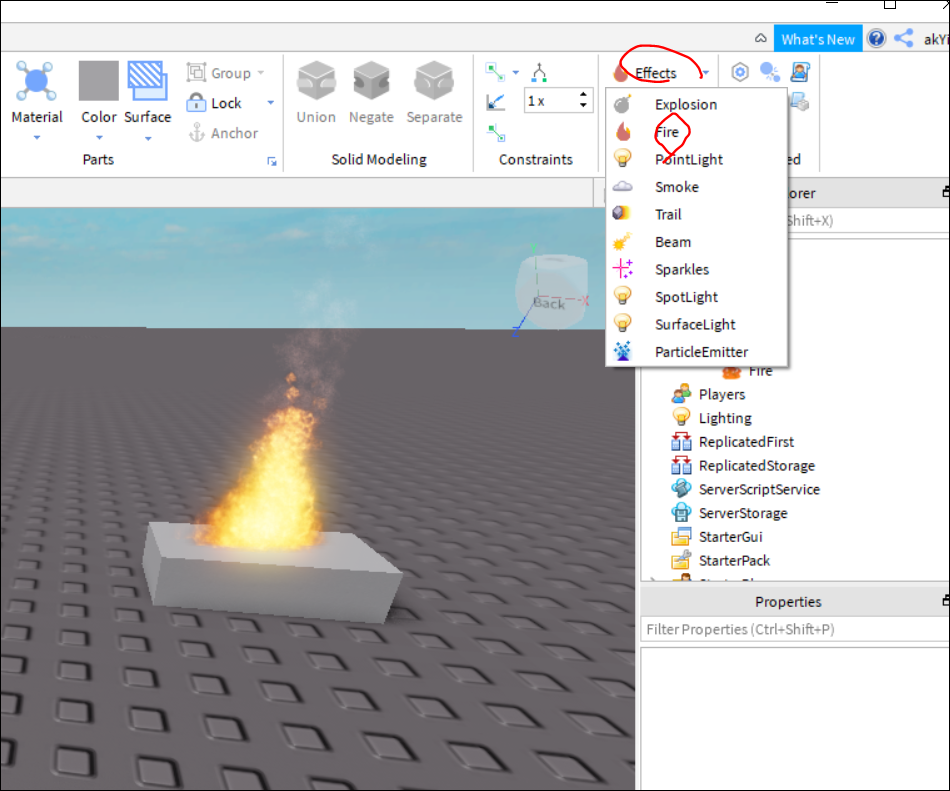Screen dimensions: 950x791
Task: Open the Material picker icon
Action: (x=36, y=81)
